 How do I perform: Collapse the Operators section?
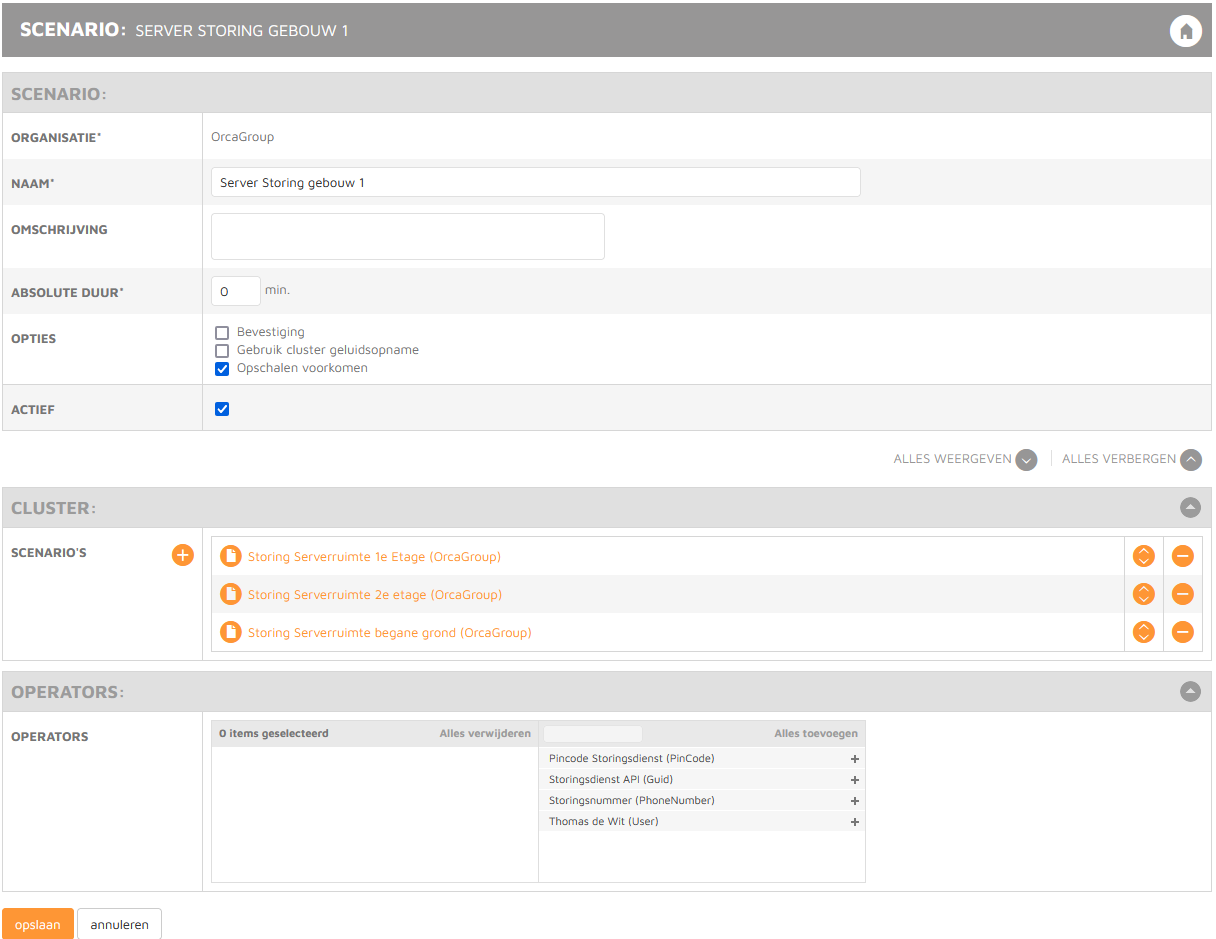coord(1190,691)
